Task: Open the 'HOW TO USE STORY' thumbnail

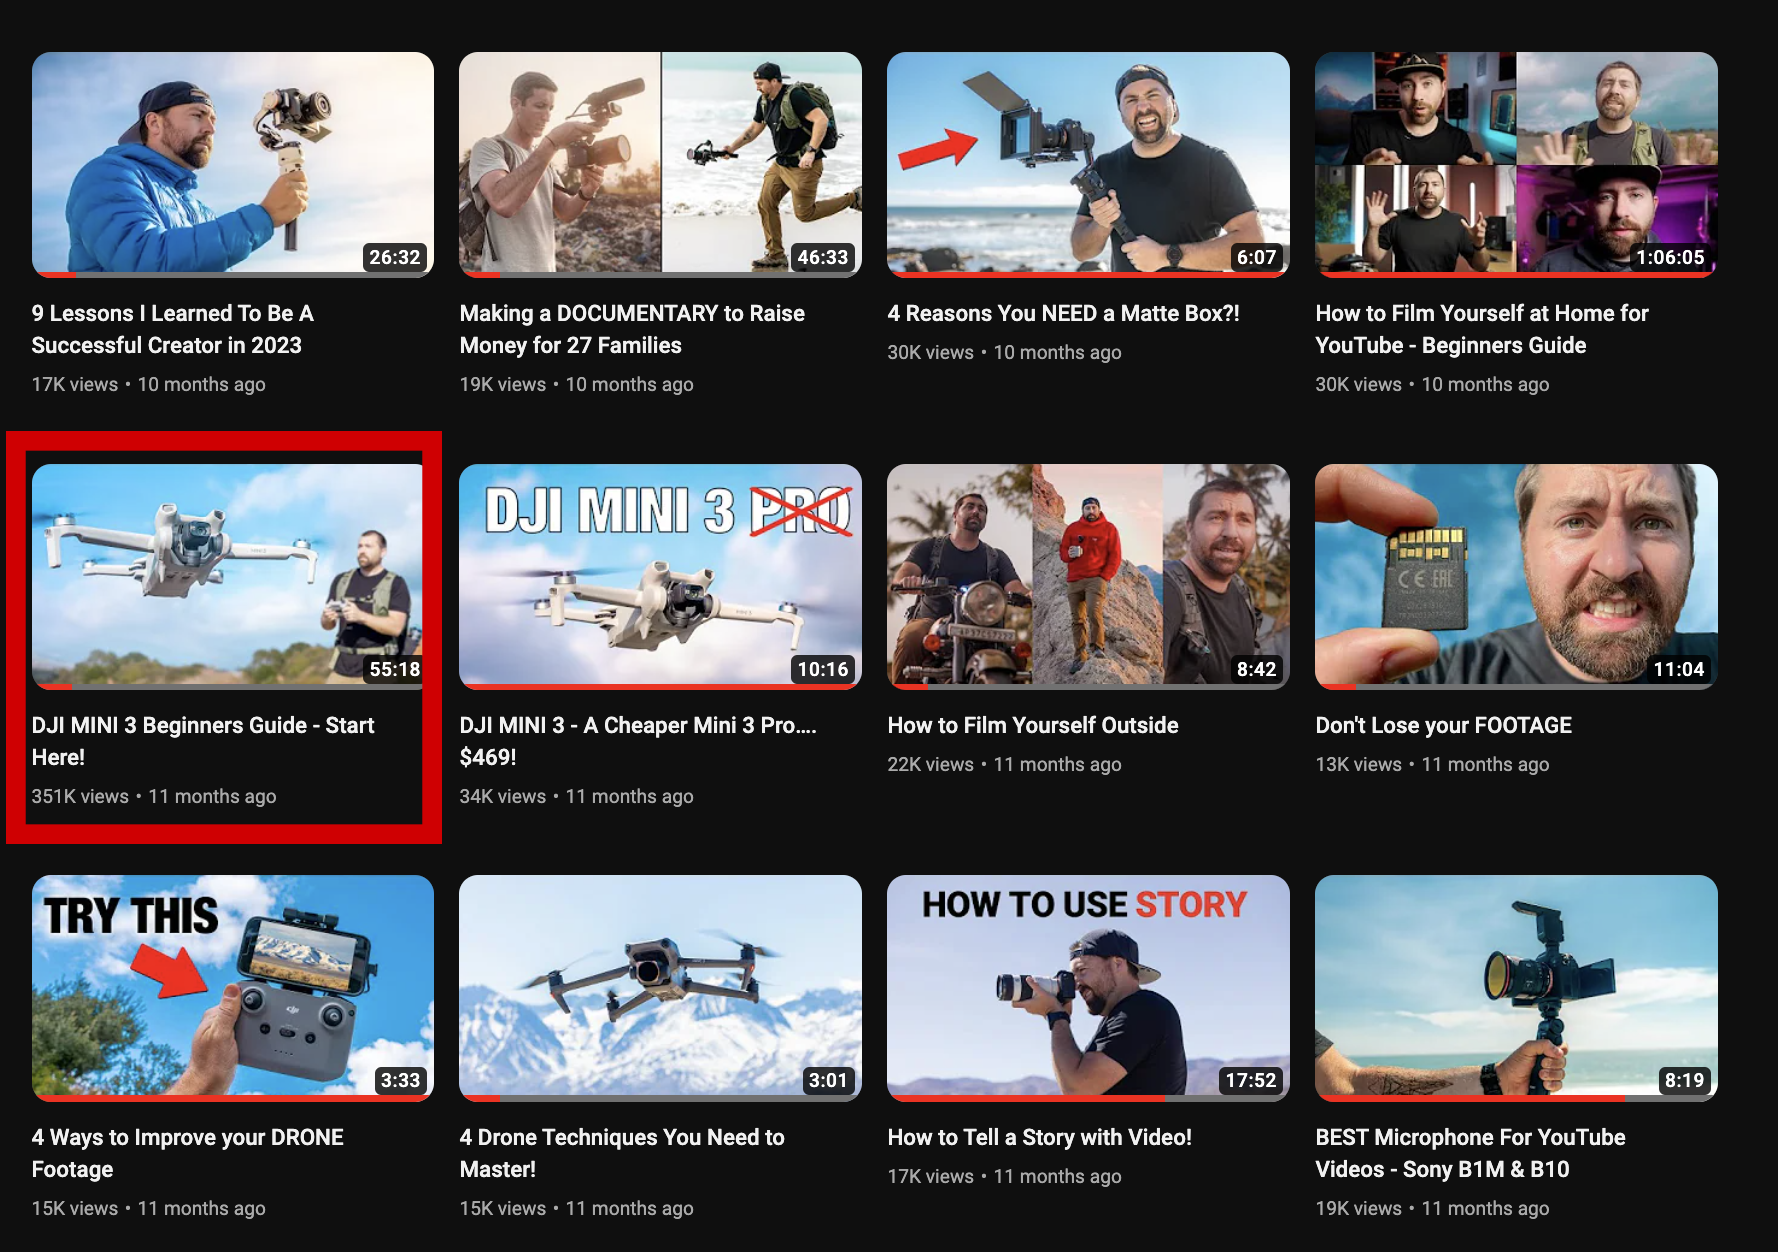Action: click(1088, 988)
